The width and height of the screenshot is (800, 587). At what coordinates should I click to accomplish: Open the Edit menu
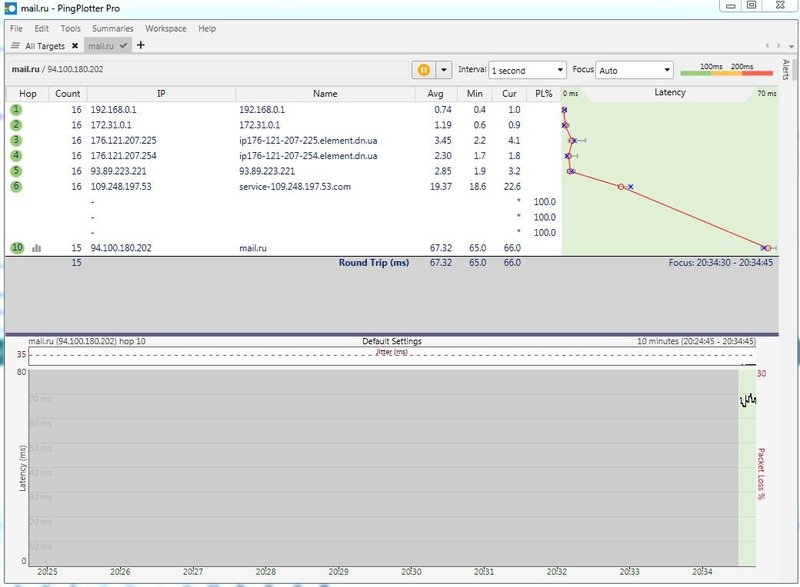click(42, 29)
